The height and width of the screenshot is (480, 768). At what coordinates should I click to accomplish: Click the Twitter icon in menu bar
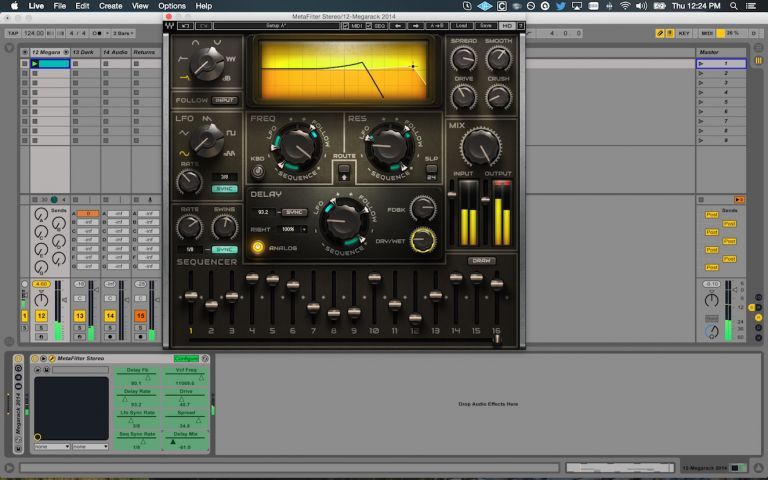561,6
